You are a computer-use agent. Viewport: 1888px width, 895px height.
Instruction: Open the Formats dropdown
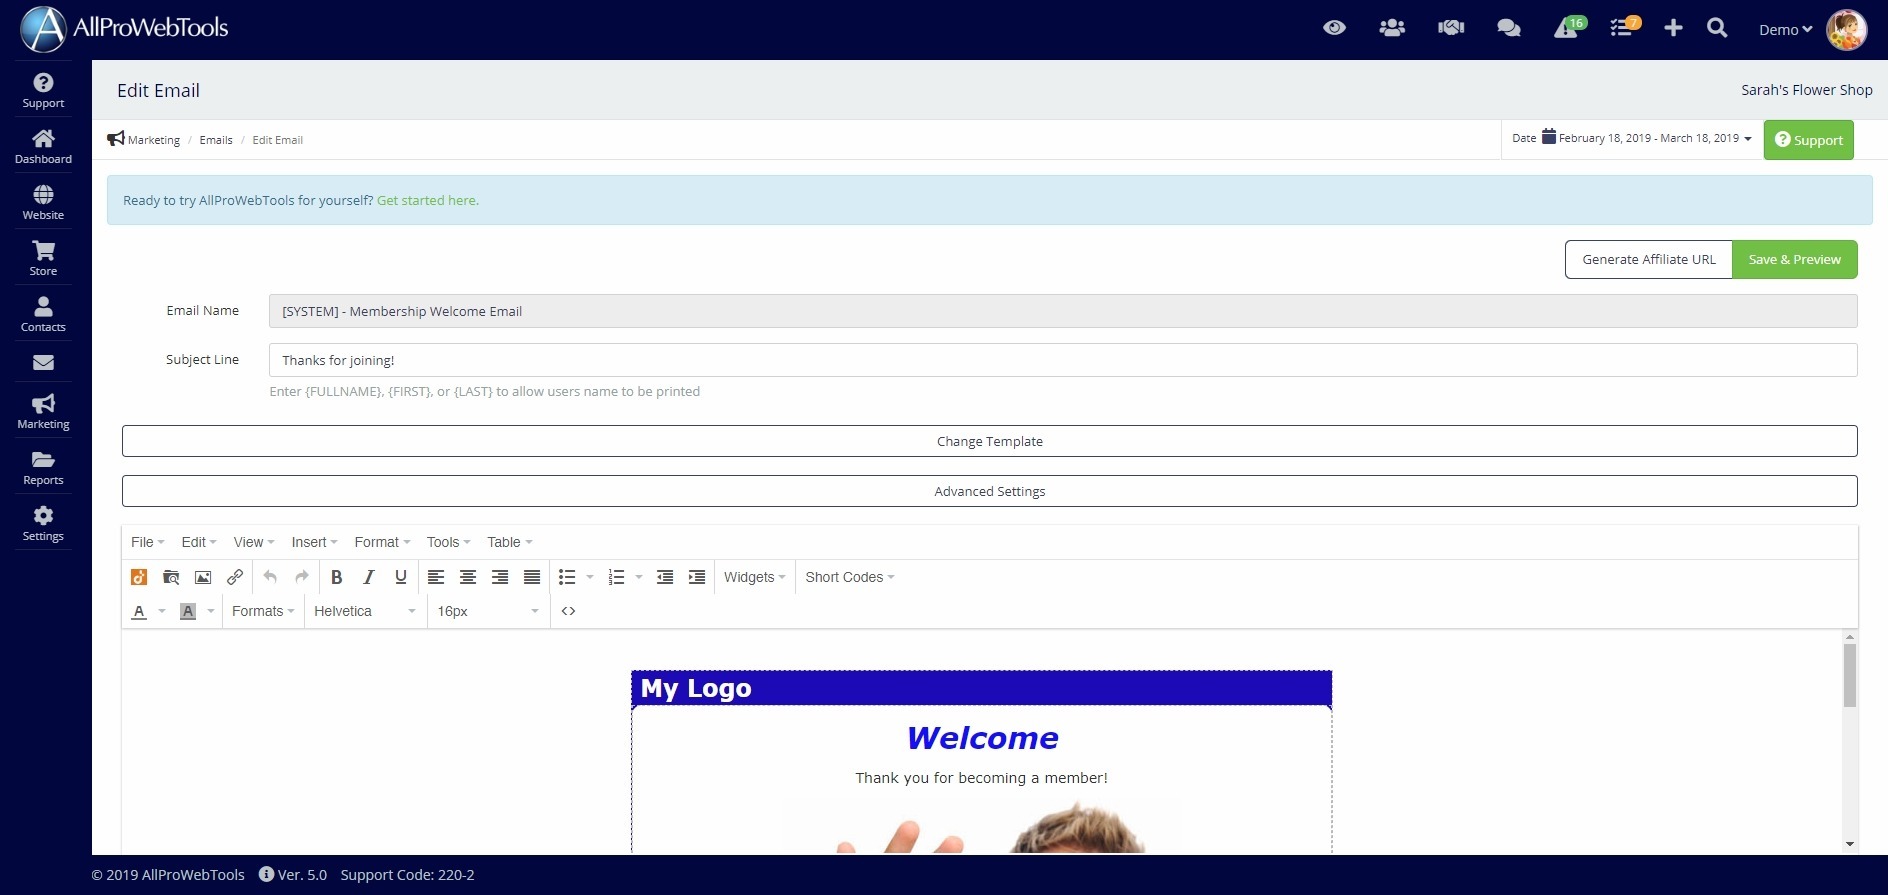tap(263, 611)
